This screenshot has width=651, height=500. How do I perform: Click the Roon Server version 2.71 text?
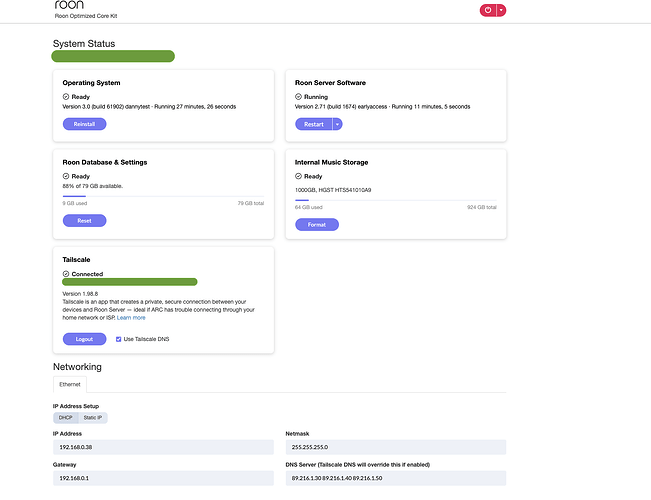click(382, 107)
